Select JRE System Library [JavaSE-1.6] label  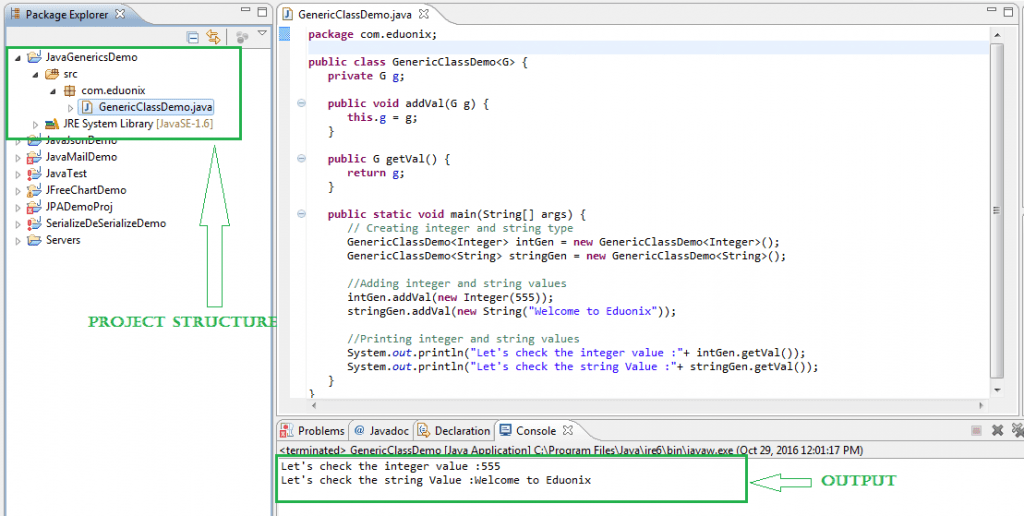click(x=138, y=123)
